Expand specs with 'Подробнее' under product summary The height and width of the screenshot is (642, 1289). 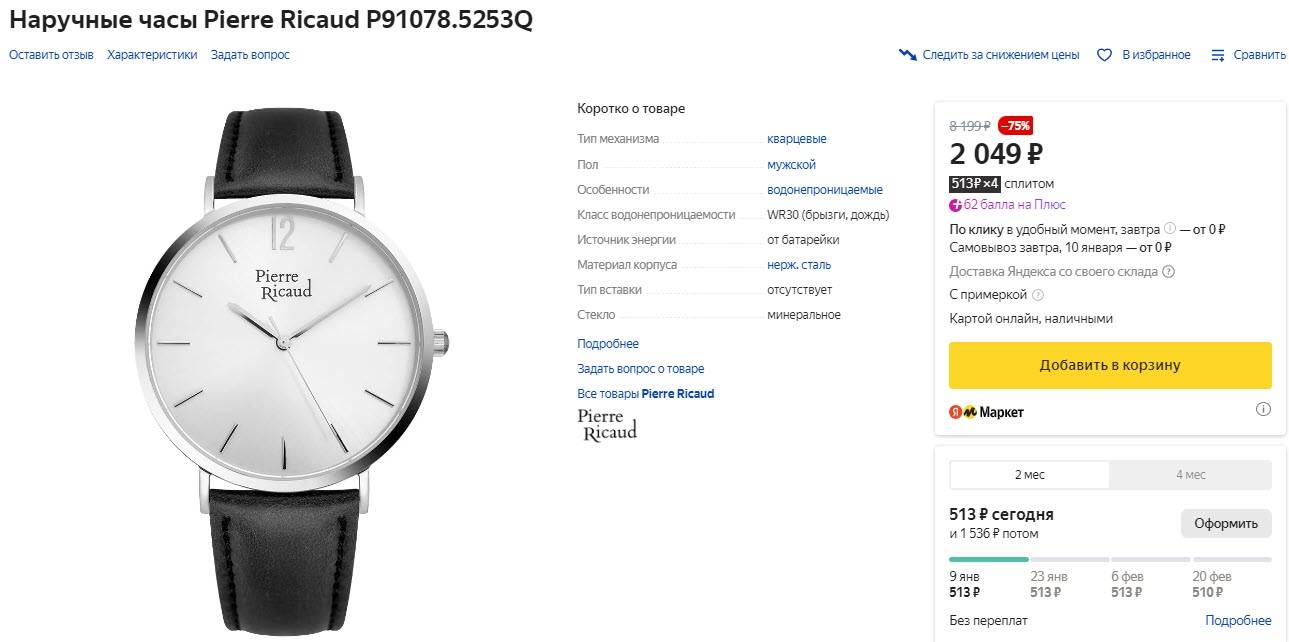coord(607,344)
